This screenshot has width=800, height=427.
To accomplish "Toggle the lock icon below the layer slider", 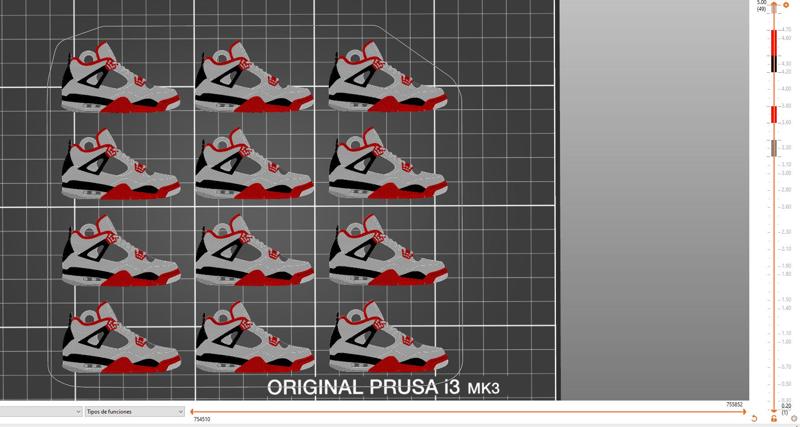I will coord(774,418).
